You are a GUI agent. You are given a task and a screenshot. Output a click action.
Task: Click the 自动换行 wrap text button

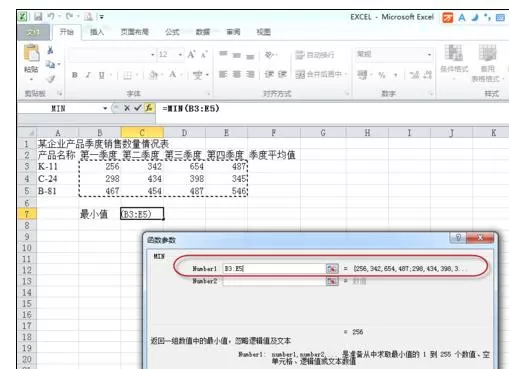point(315,55)
